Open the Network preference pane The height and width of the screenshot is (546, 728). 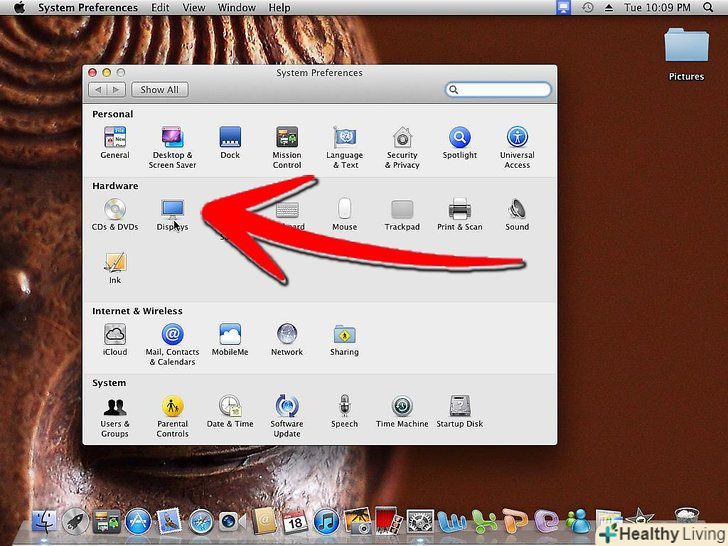click(x=287, y=340)
